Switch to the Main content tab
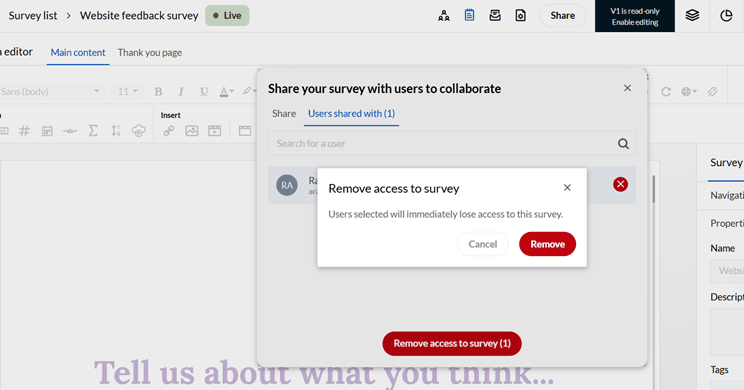 pyautogui.click(x=78, y=53)
